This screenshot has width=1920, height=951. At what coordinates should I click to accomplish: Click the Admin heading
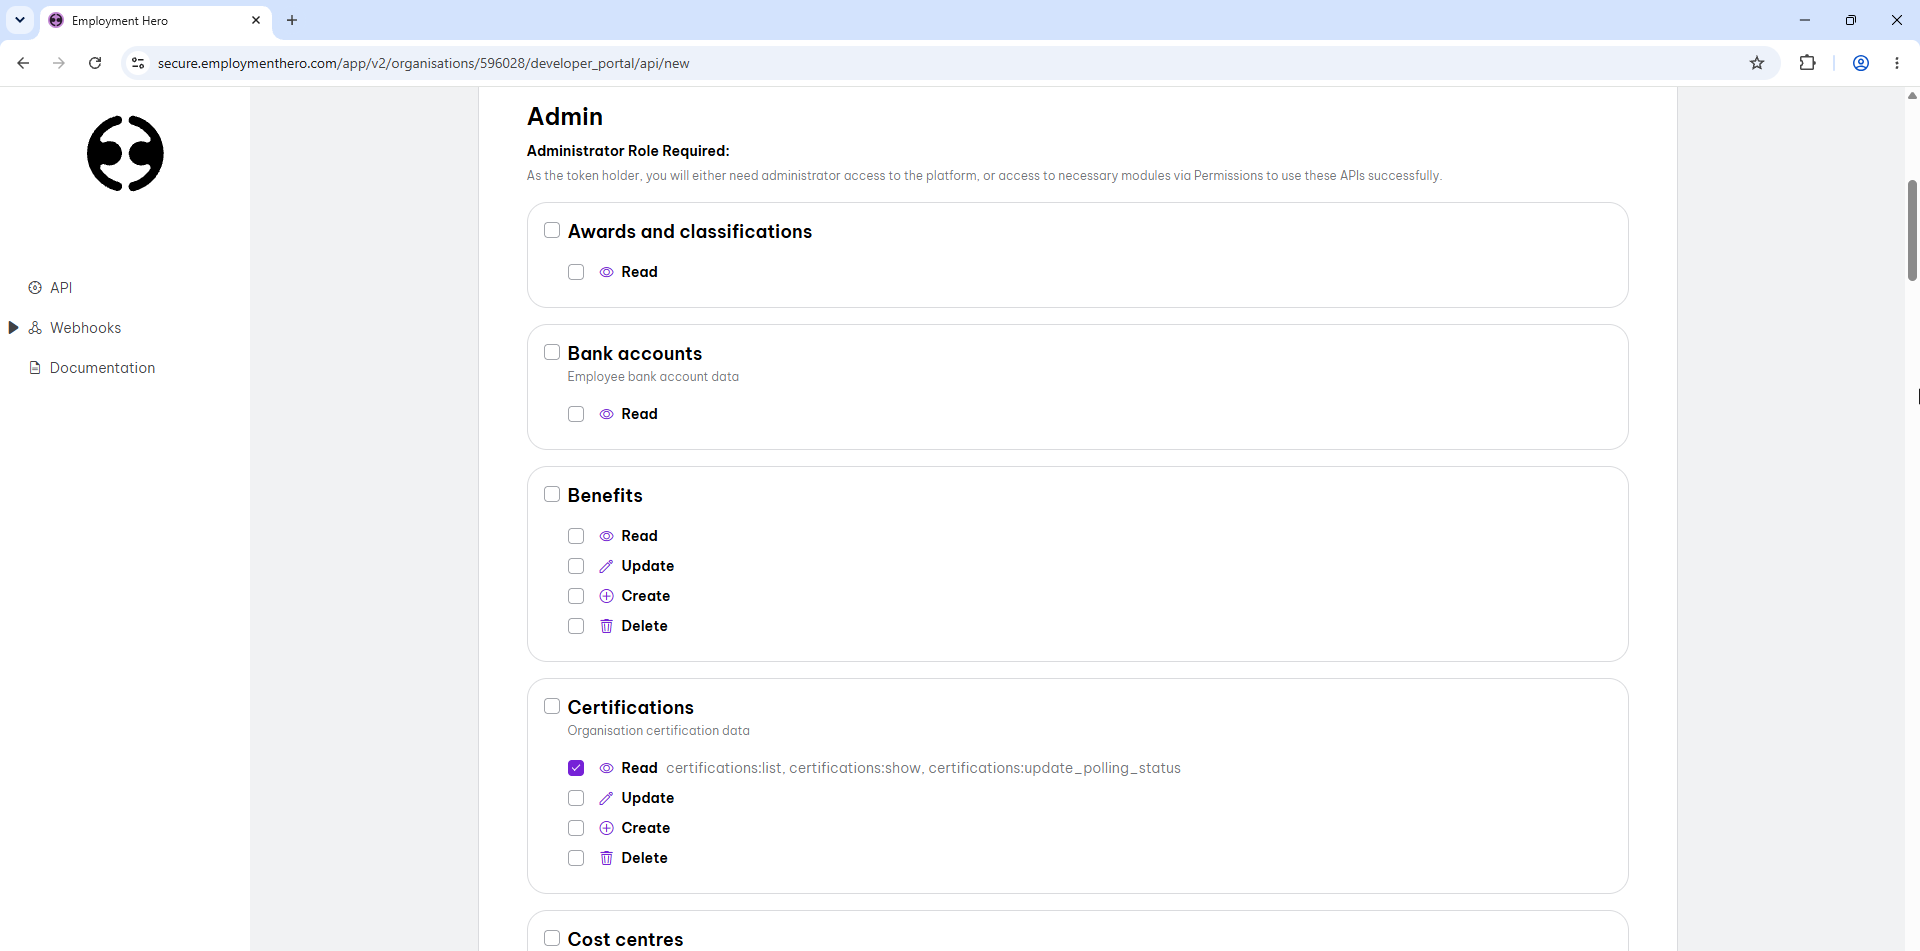click(565, 117)
